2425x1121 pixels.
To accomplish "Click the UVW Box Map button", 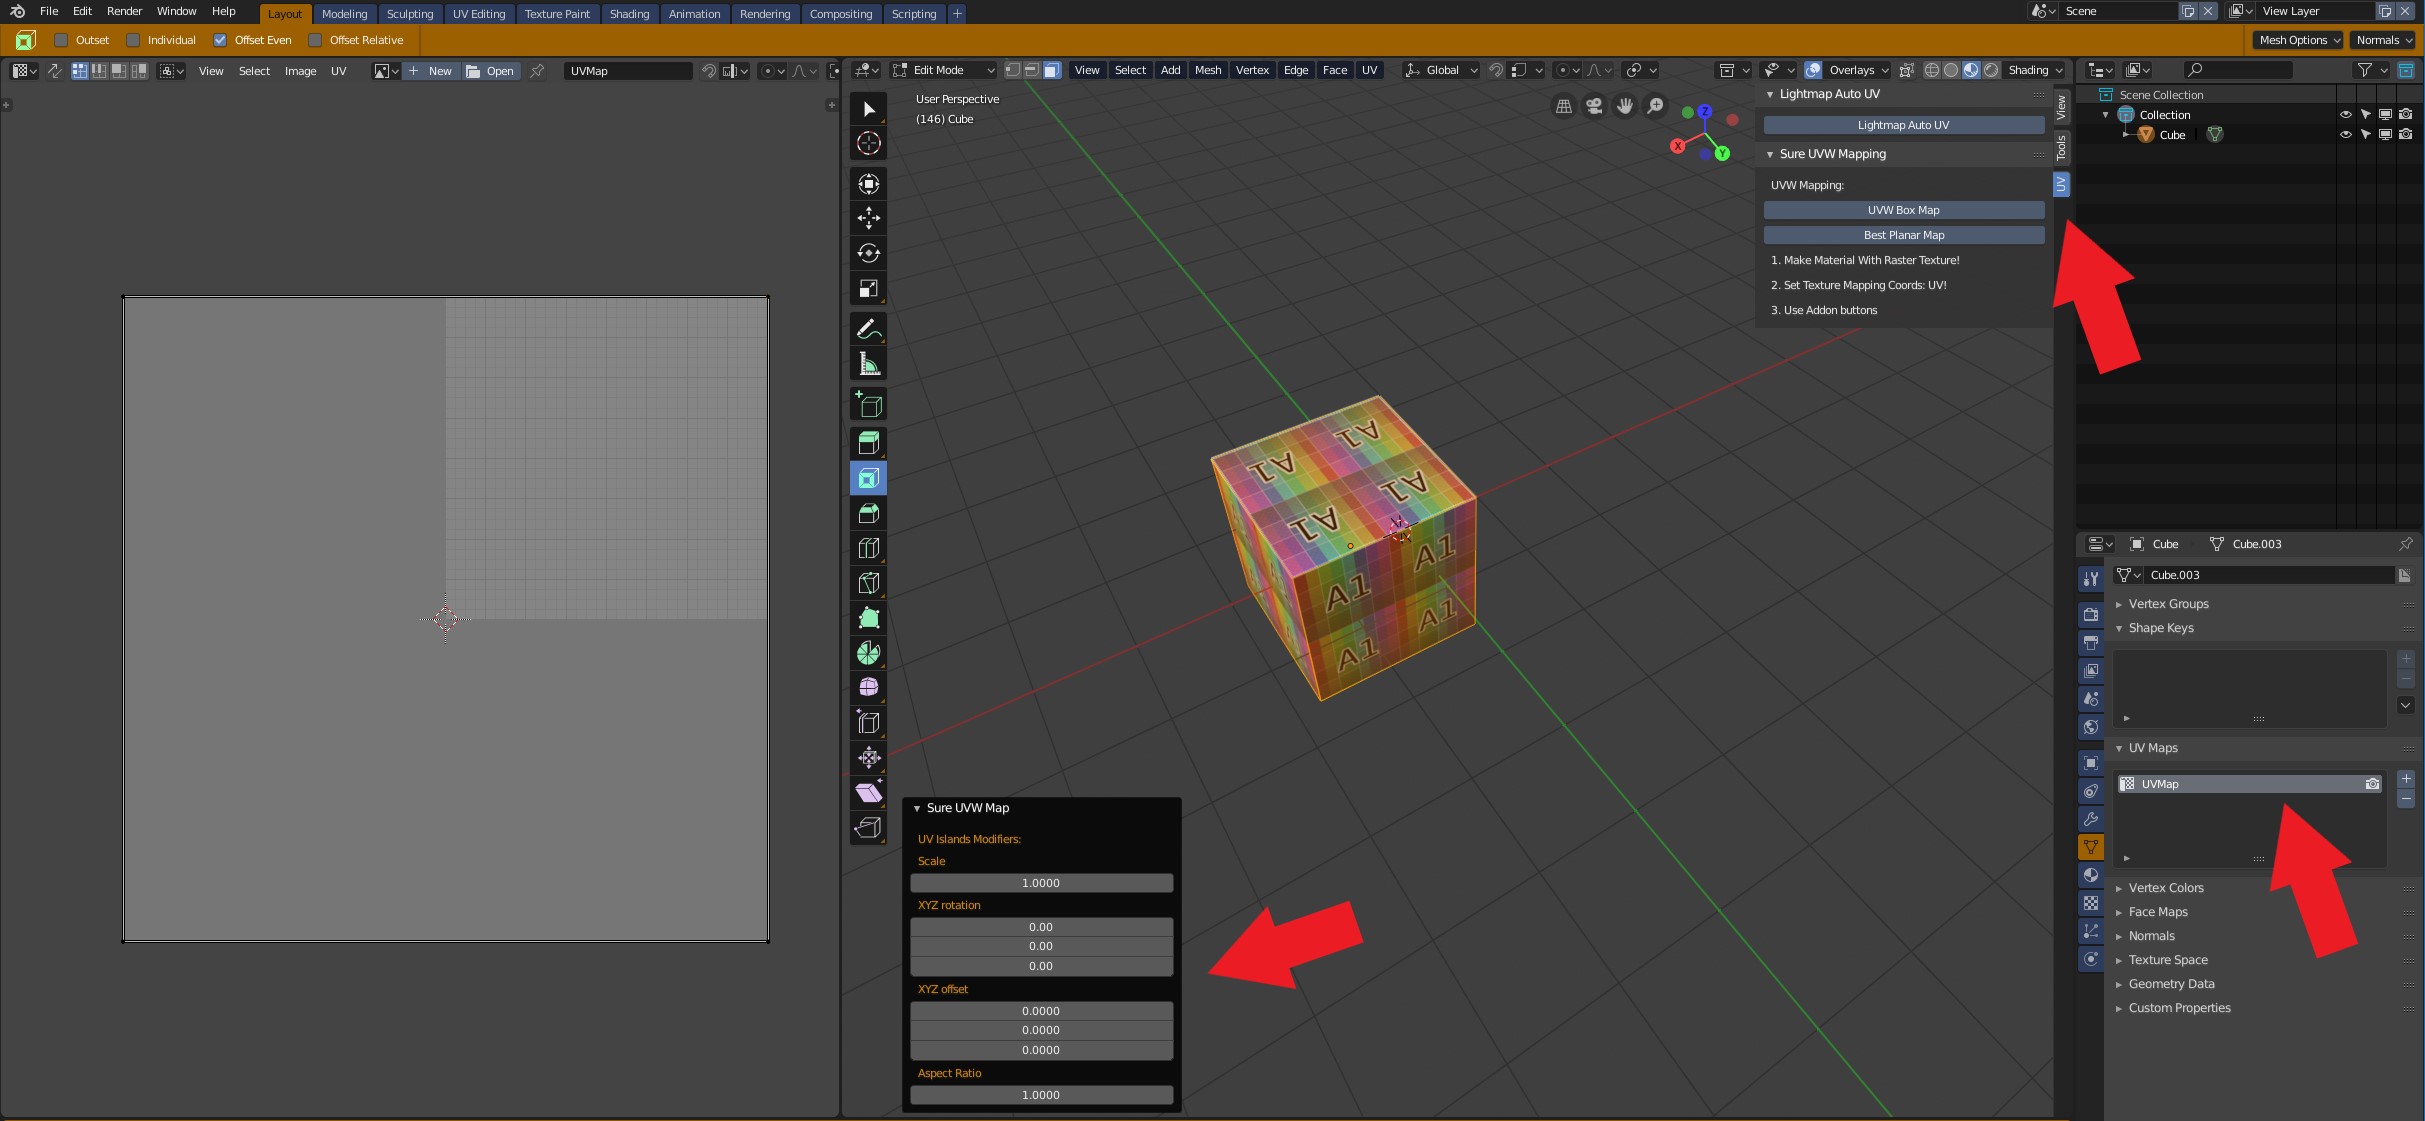I will click(x=1903, y=210).
